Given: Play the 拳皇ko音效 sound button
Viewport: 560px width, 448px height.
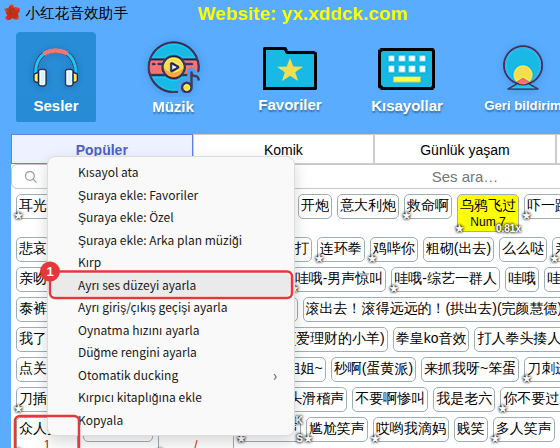Looking at the screenshot, I should [x=431, y=339].
